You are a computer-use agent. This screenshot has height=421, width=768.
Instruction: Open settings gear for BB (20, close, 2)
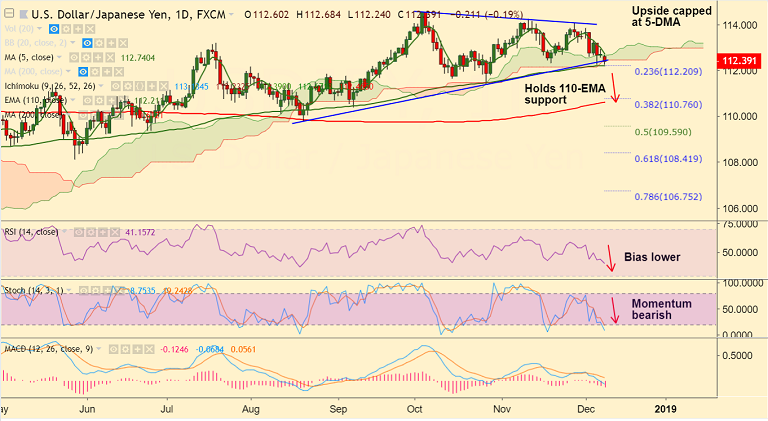[99, 43]
